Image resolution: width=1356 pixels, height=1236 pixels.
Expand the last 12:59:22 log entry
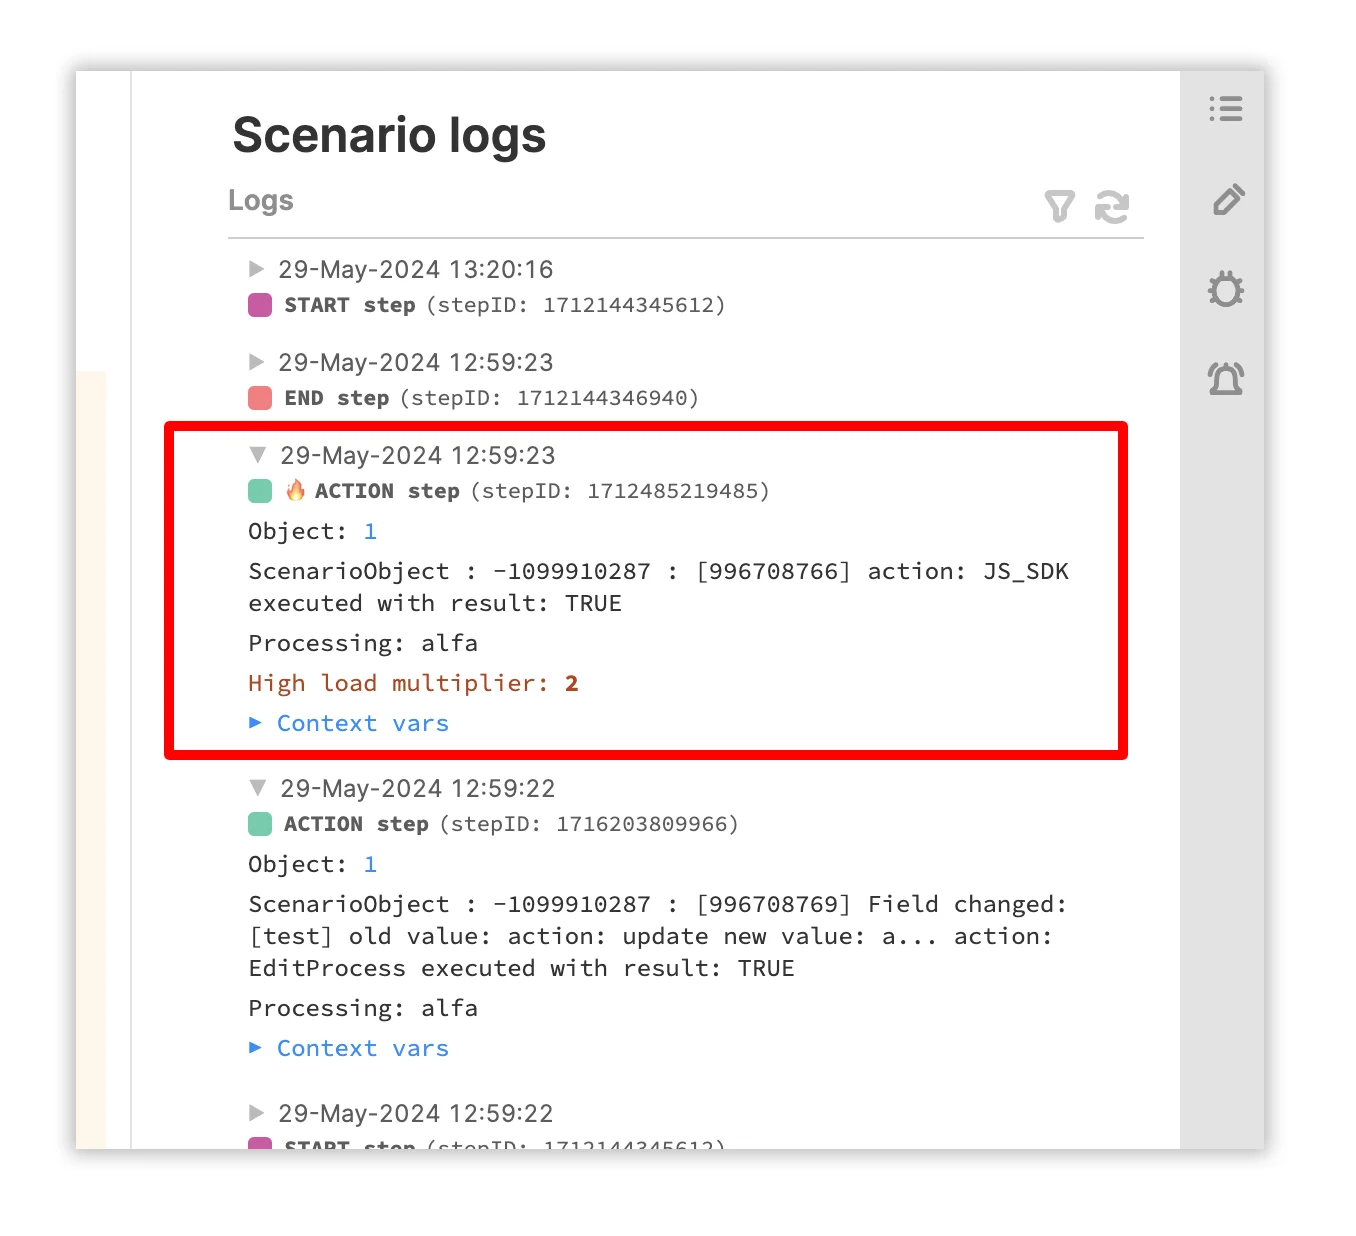click(257, 1113)
